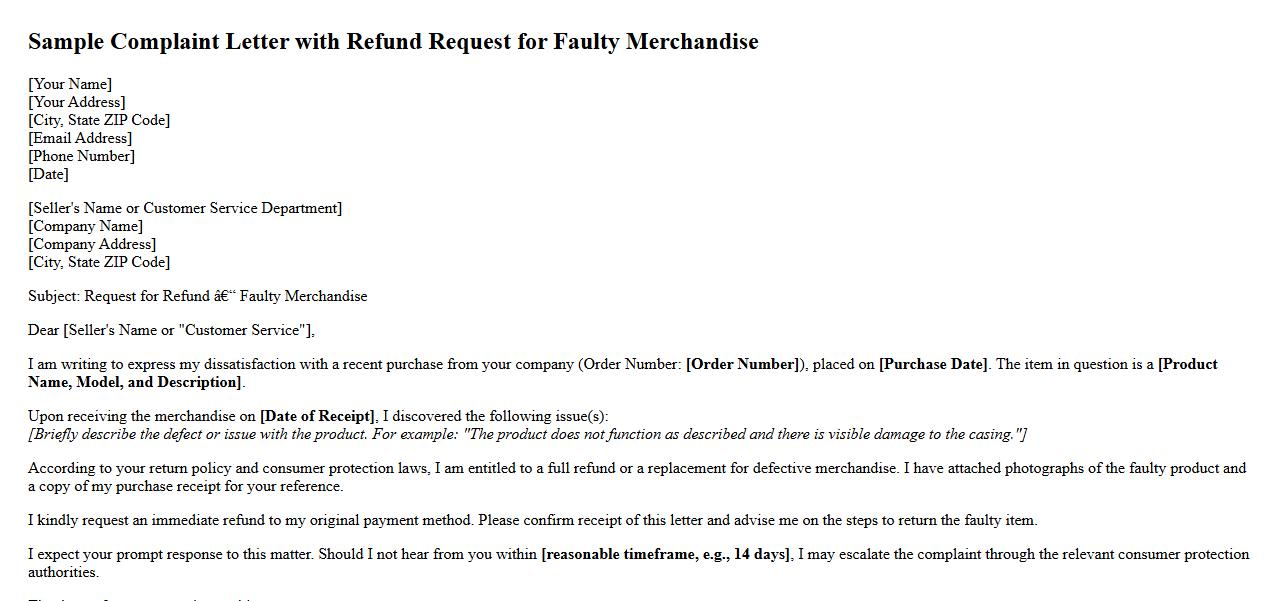The width and height of the screenshot is (1278, 601).
Task: Click the sender's [City, State ZIP Code] line
Action: (99, 120)
